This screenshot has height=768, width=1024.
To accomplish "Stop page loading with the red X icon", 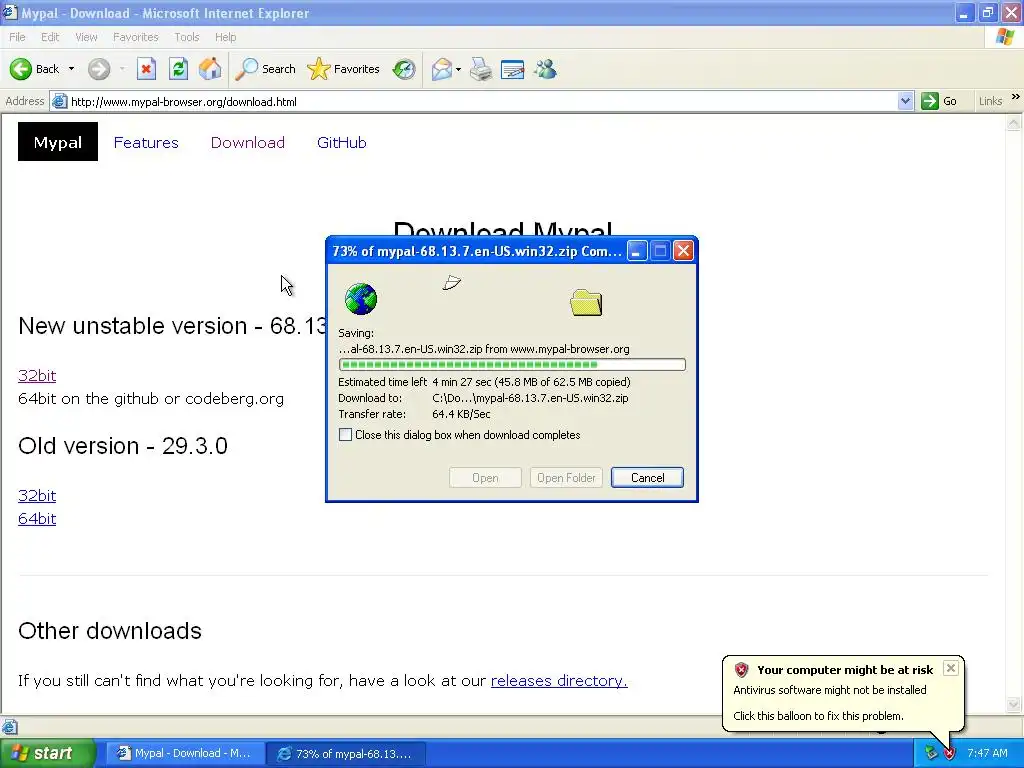I will 146,69.
